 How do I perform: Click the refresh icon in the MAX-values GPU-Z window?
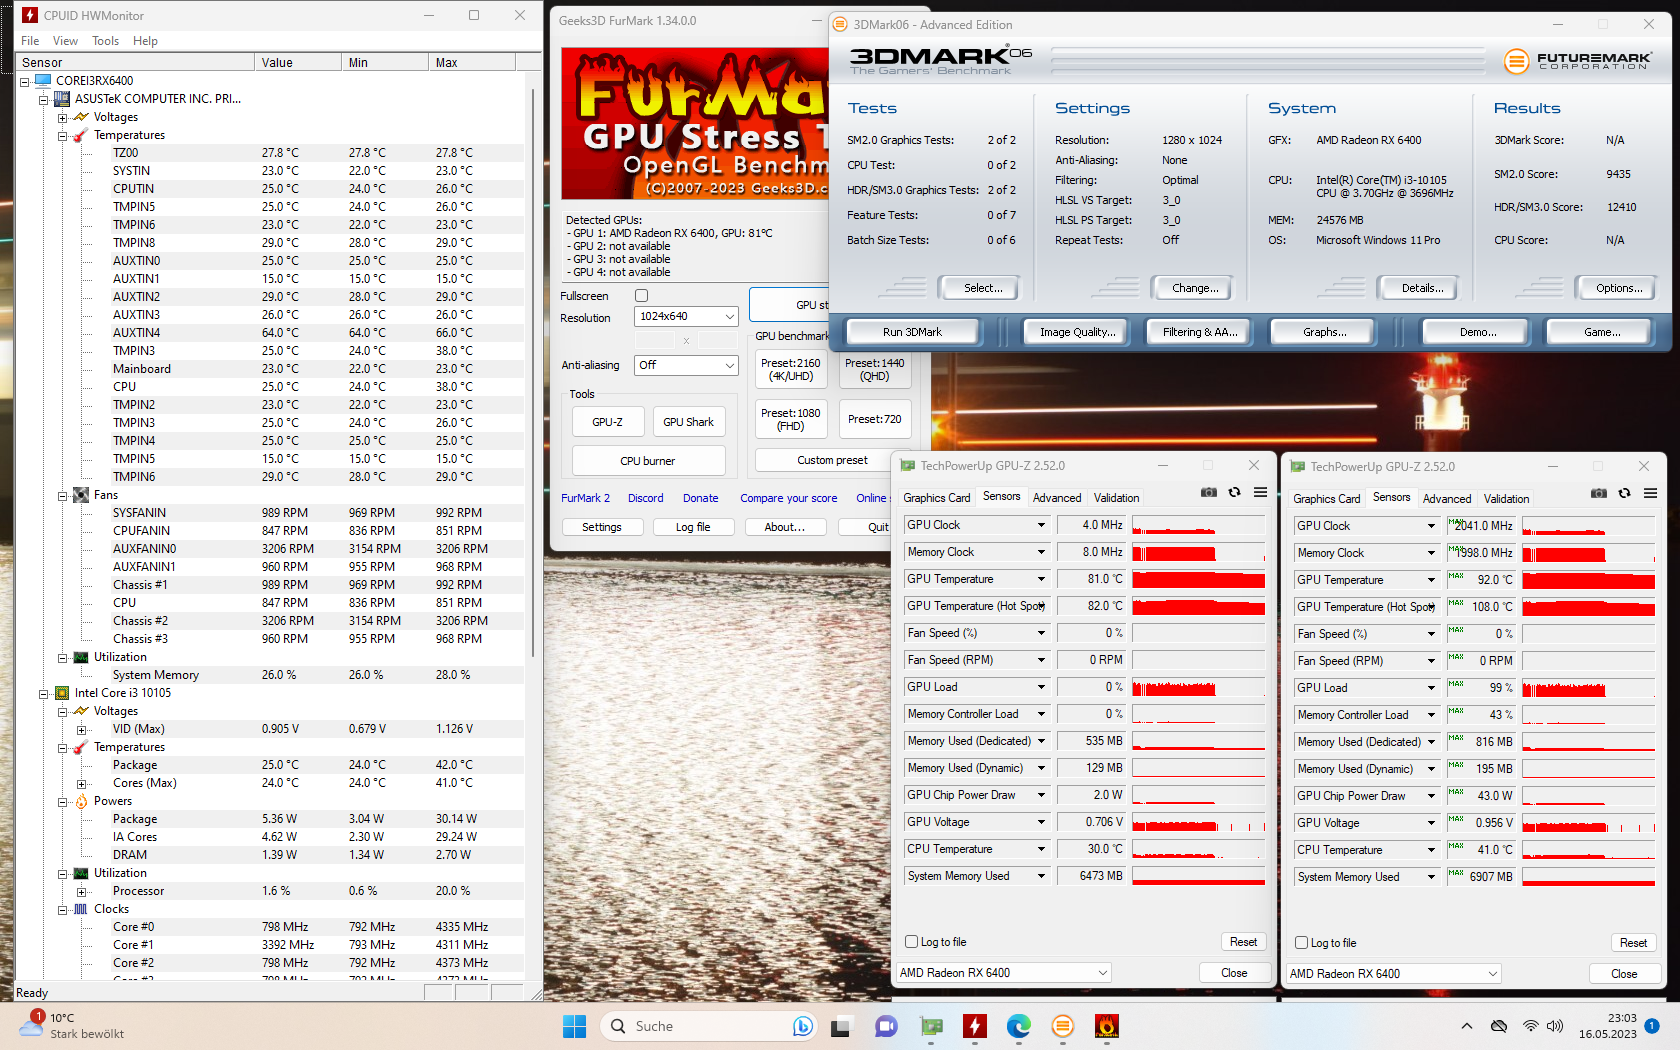pyautogui.click(x=1625, y=493)
